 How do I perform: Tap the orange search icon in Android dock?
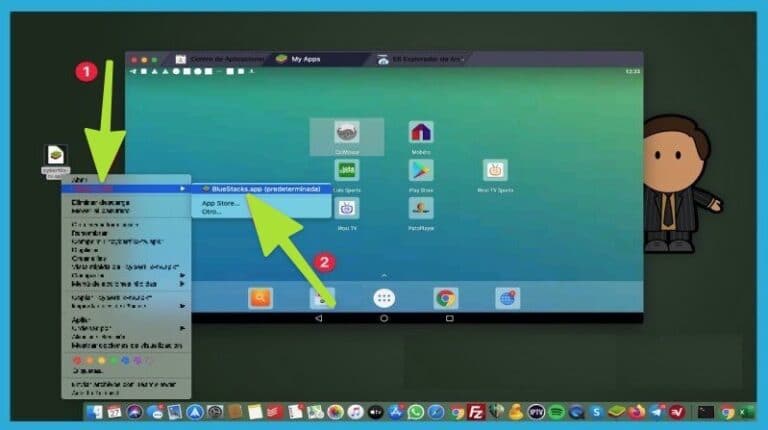(x=261, y=298)
